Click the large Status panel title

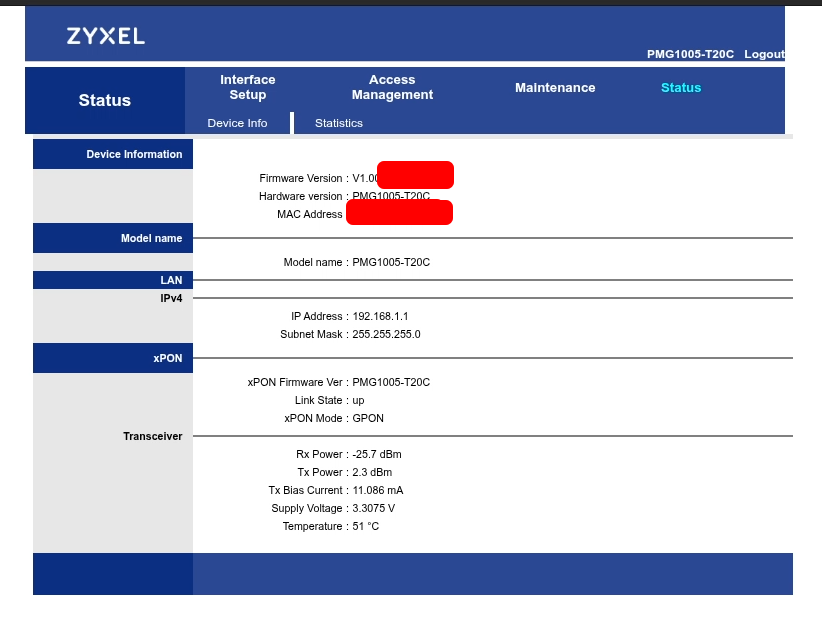pos(104,100)
